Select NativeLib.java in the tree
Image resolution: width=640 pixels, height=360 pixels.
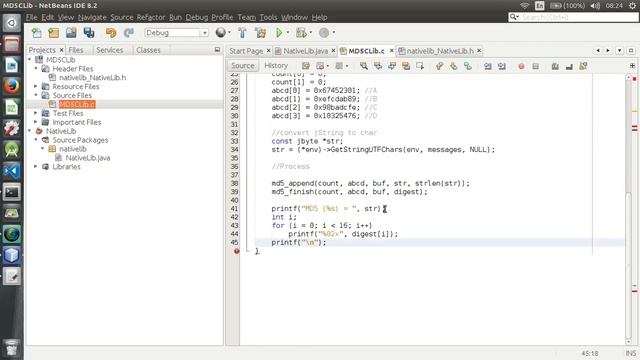(88, 158)
